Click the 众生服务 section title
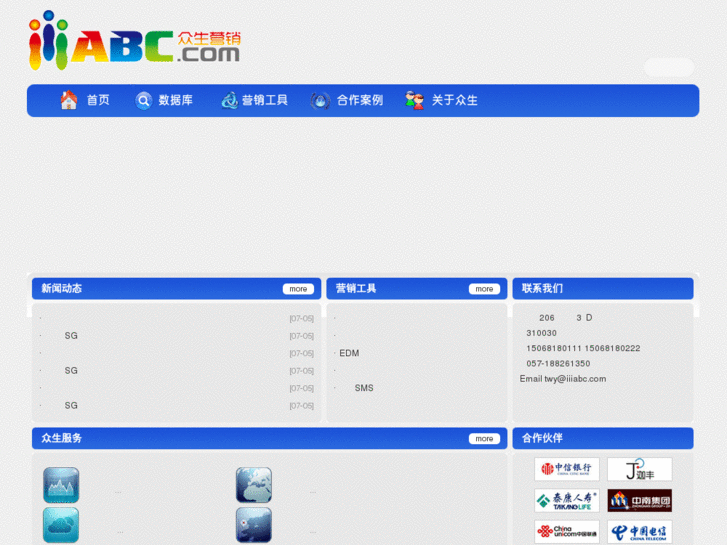 click(62, 438)
